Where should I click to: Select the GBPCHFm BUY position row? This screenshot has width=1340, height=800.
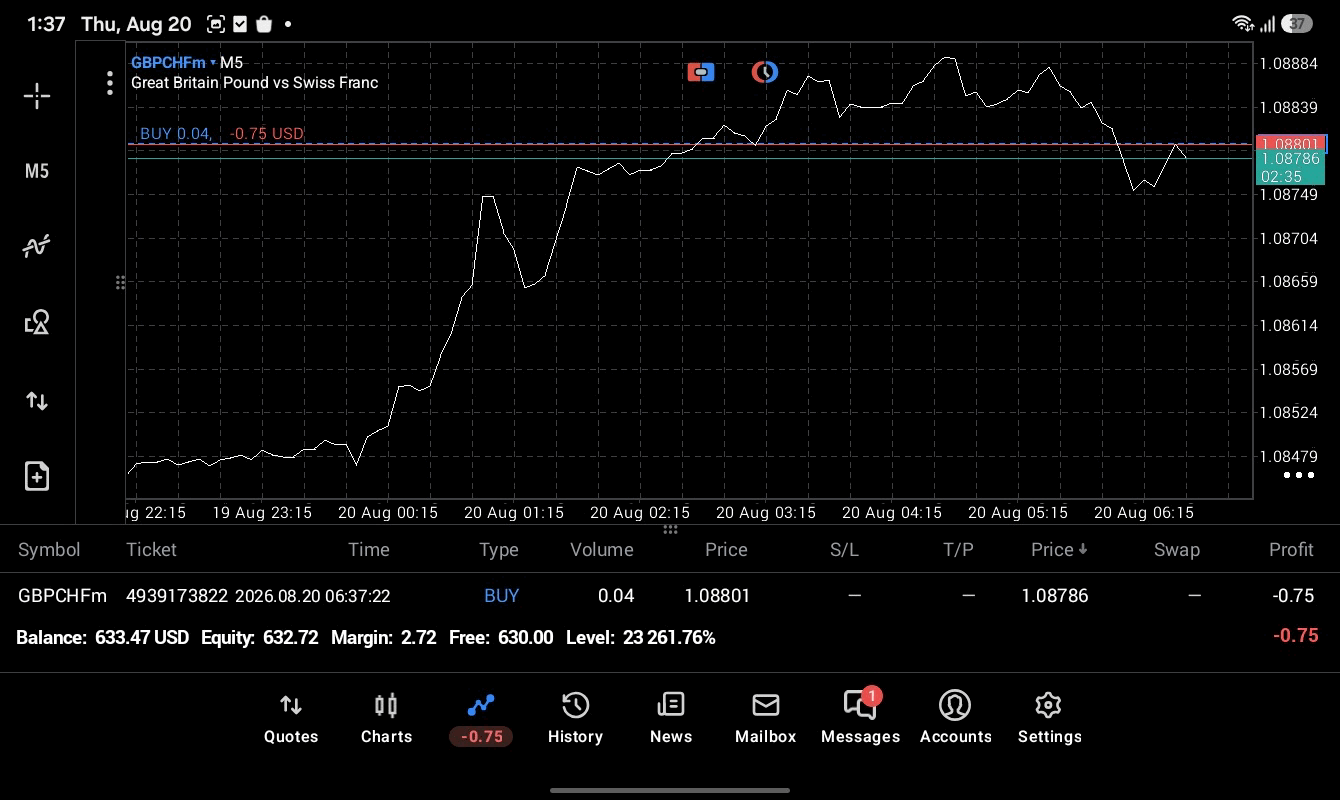point(670,595)
